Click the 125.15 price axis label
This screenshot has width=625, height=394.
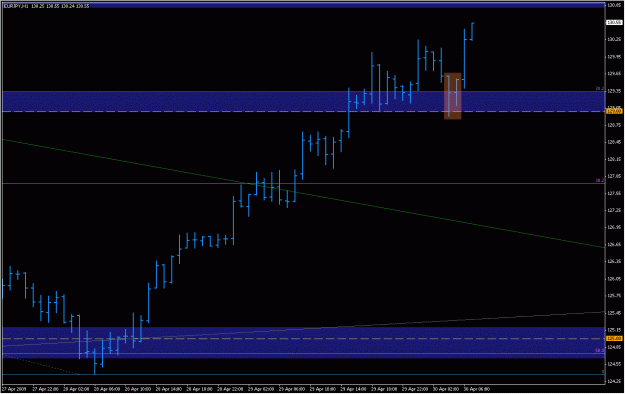click(x=614, y=330)
